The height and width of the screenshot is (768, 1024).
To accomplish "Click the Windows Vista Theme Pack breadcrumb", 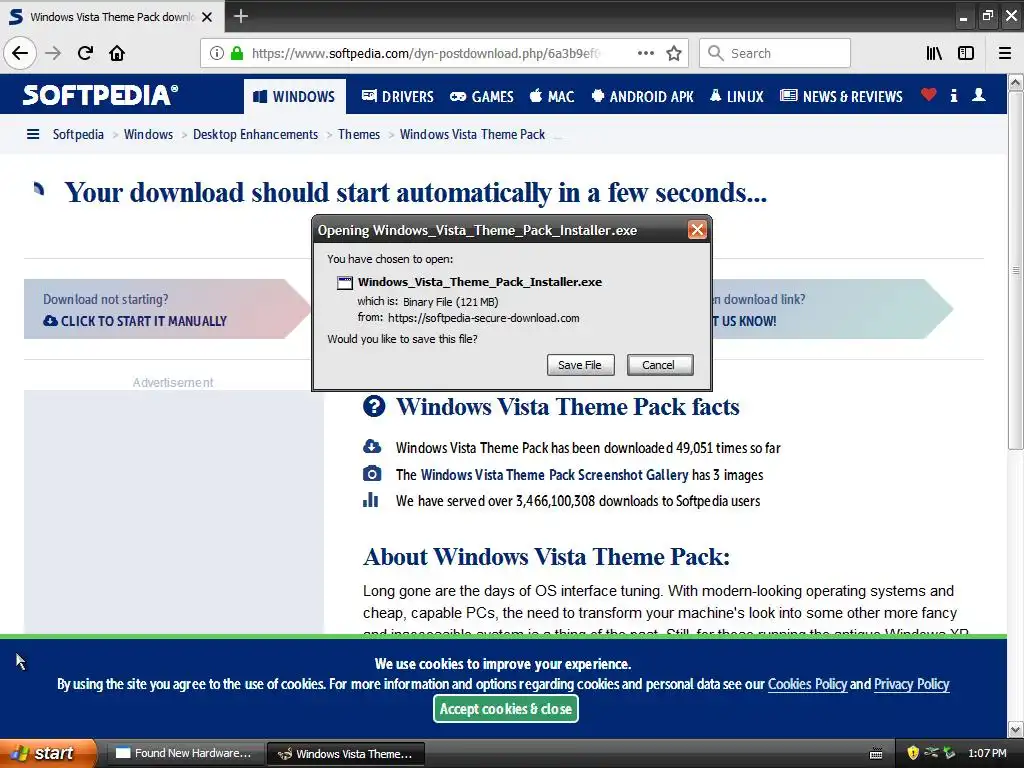I will tap(472, 135).
